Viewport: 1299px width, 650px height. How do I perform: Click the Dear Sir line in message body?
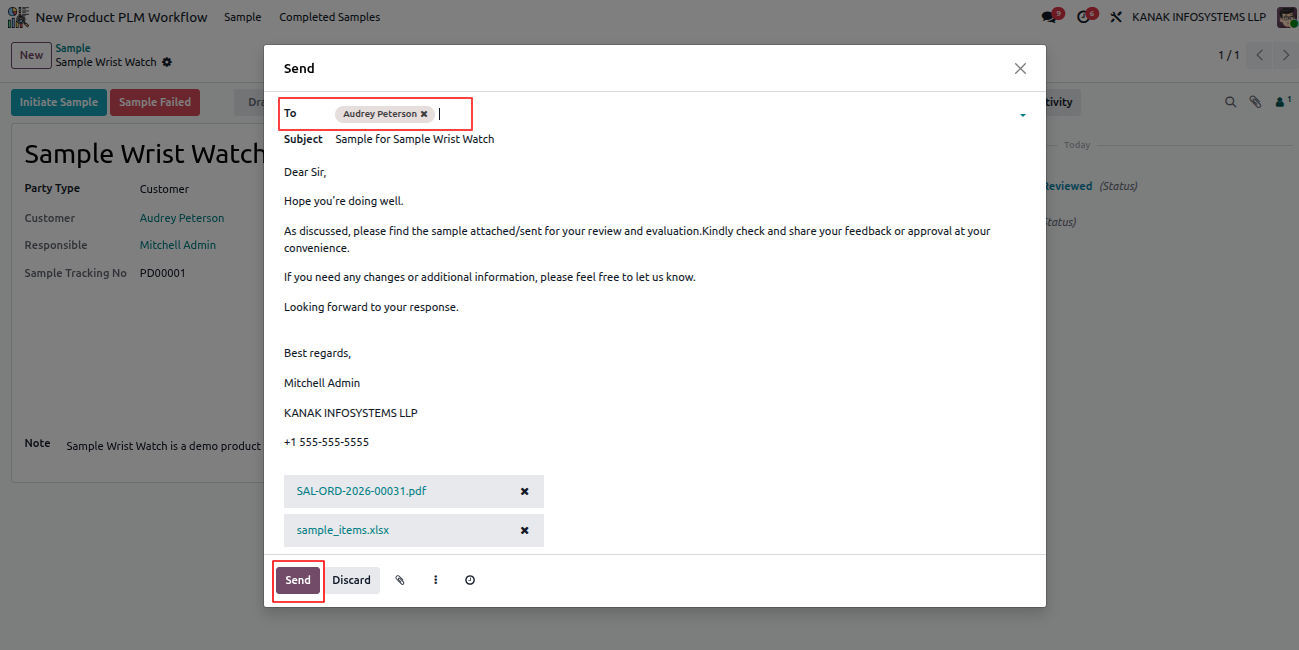click(305, 172)
